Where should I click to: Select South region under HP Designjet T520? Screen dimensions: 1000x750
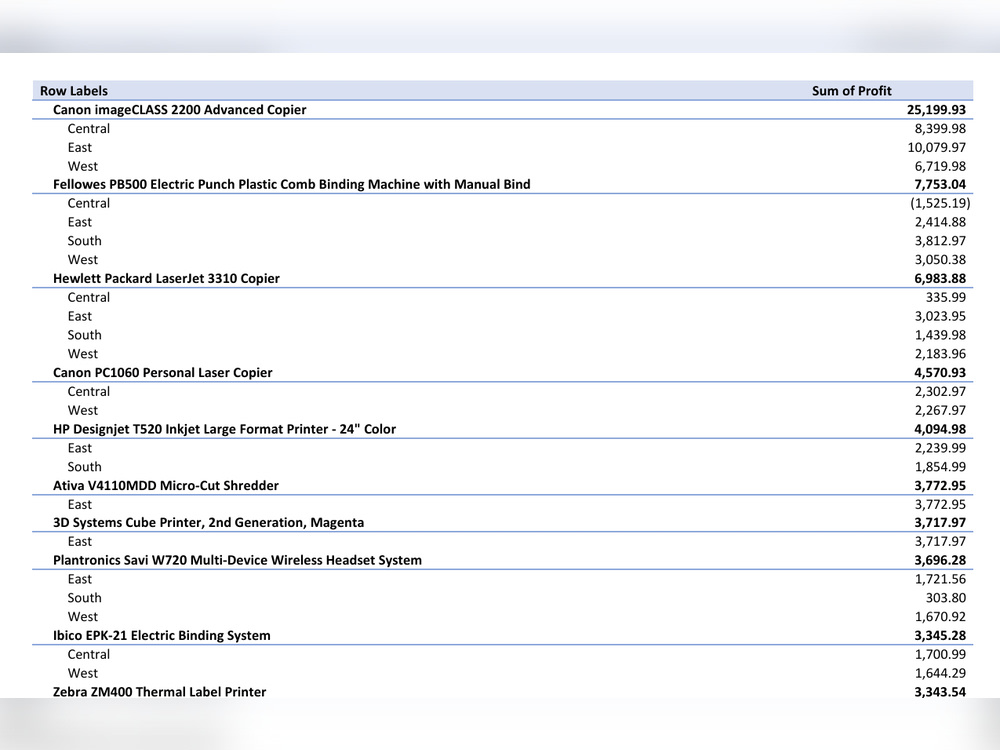pyautogui.click(x=85, y=467)
